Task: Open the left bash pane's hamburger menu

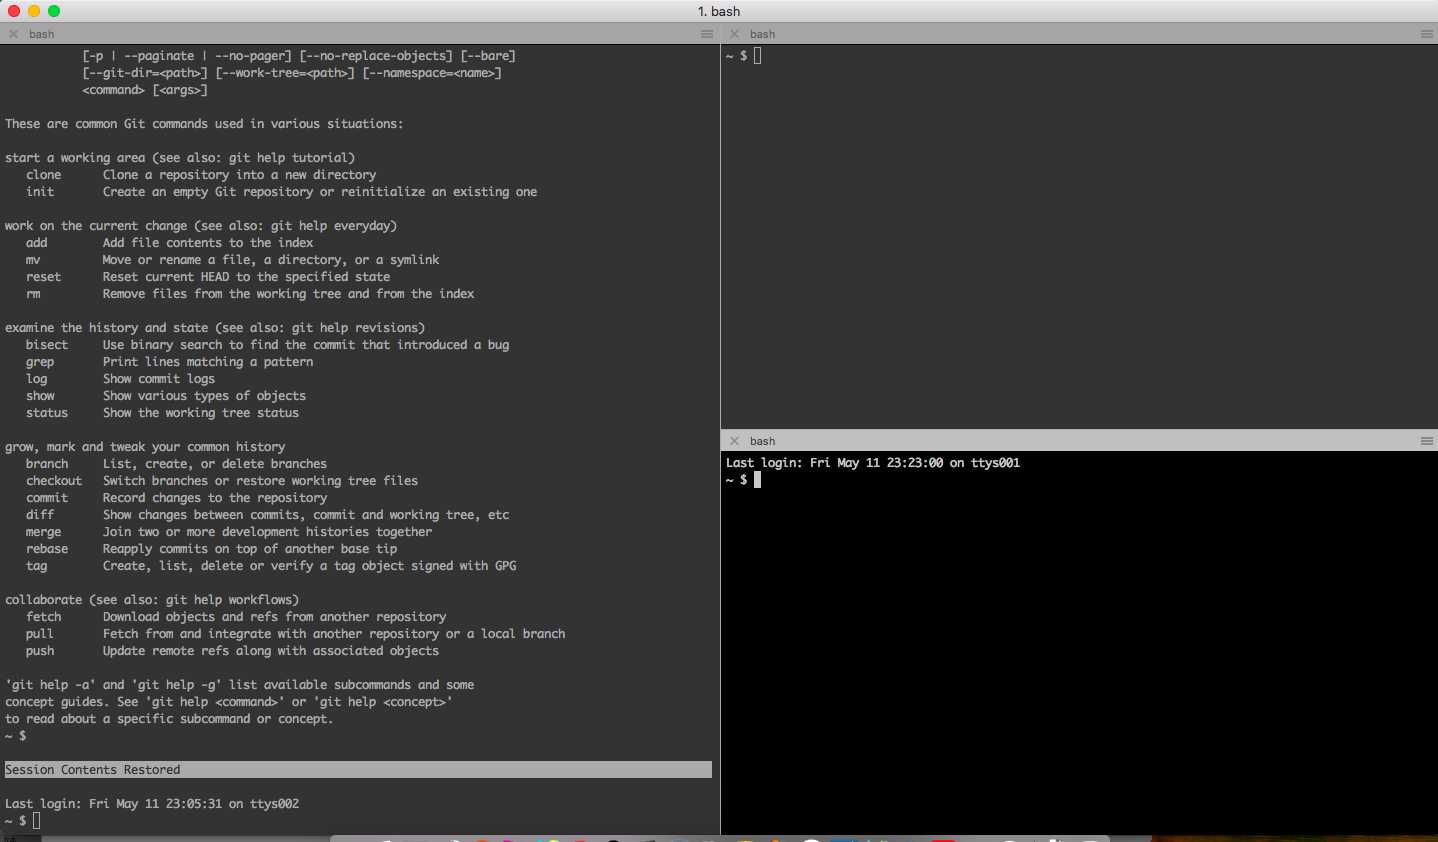Action: point(707,34)
